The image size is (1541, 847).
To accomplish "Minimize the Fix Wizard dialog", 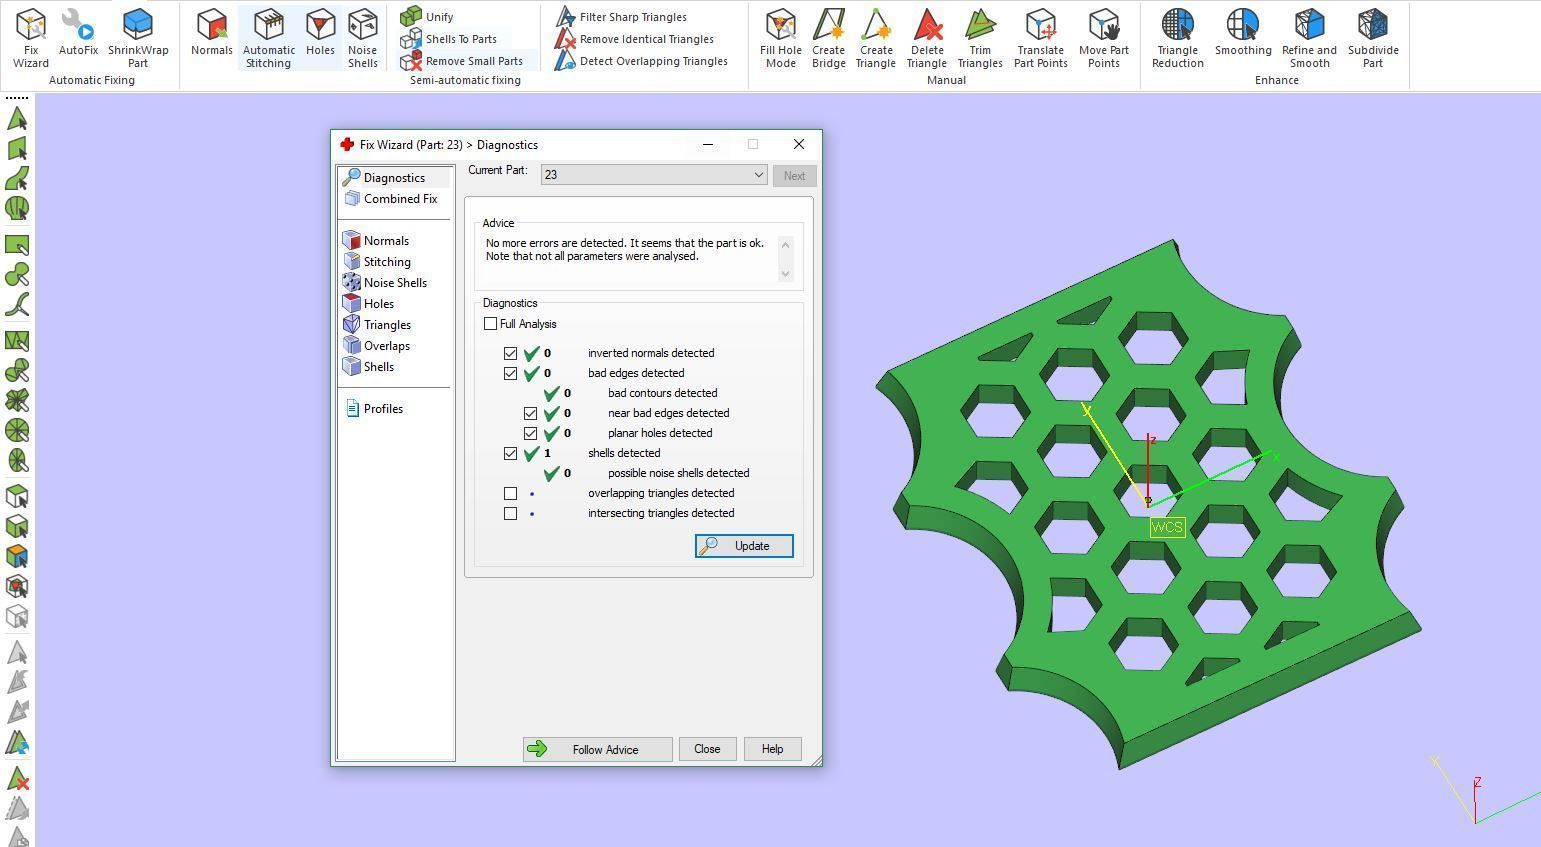I will pyautogui.click(x=708, y=144).
